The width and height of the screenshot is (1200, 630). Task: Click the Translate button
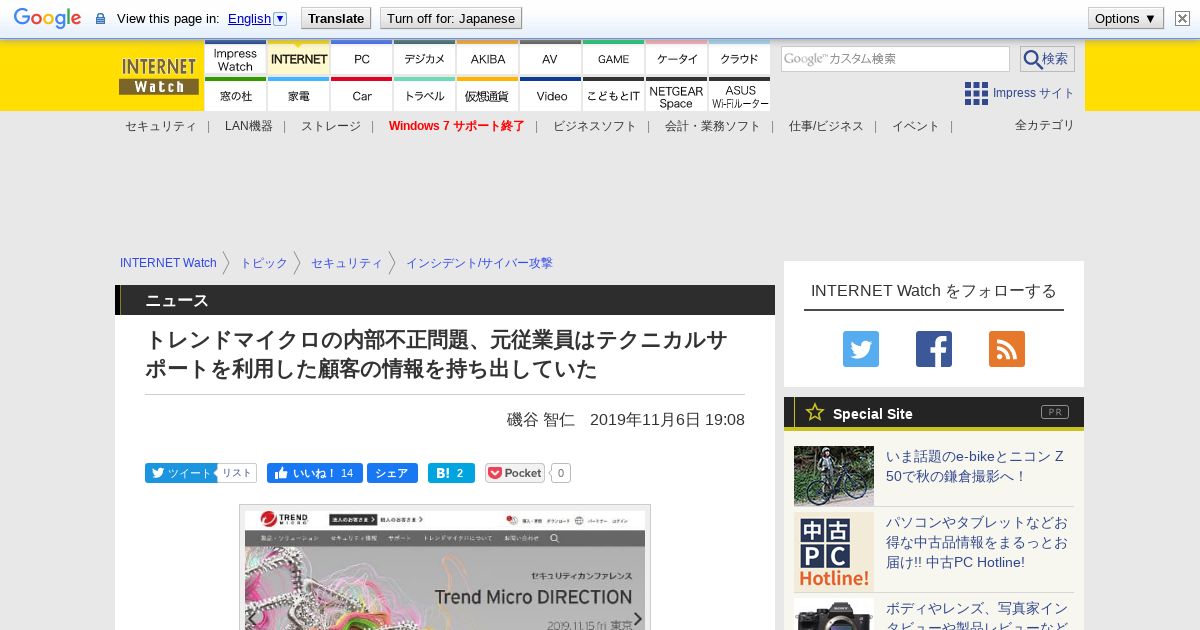pos(336,18)
